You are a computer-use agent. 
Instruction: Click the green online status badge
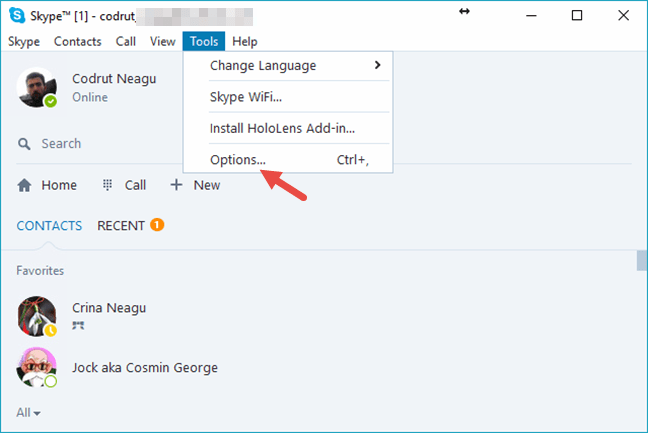(51, 101)
